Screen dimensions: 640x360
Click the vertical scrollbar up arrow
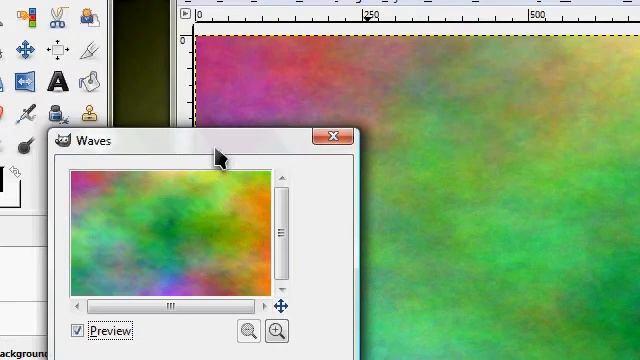click(x=282, y=178)
